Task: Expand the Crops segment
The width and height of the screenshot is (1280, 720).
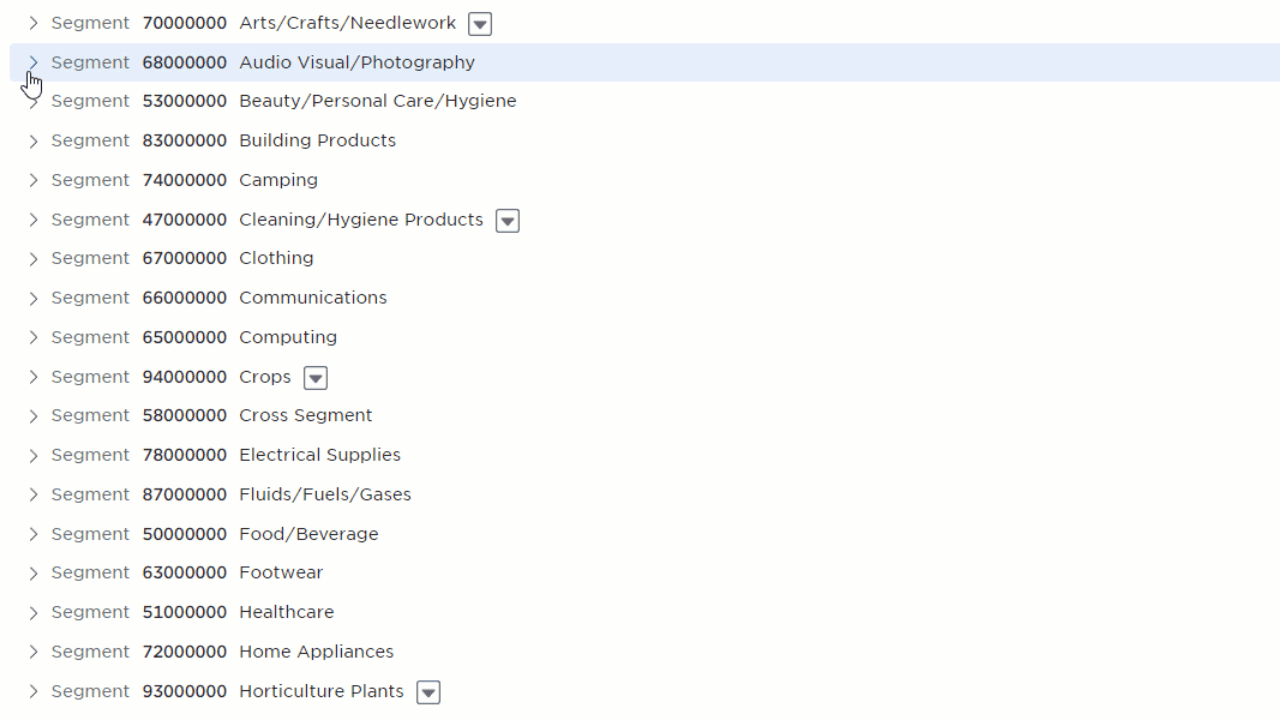Action: point(33,376)
